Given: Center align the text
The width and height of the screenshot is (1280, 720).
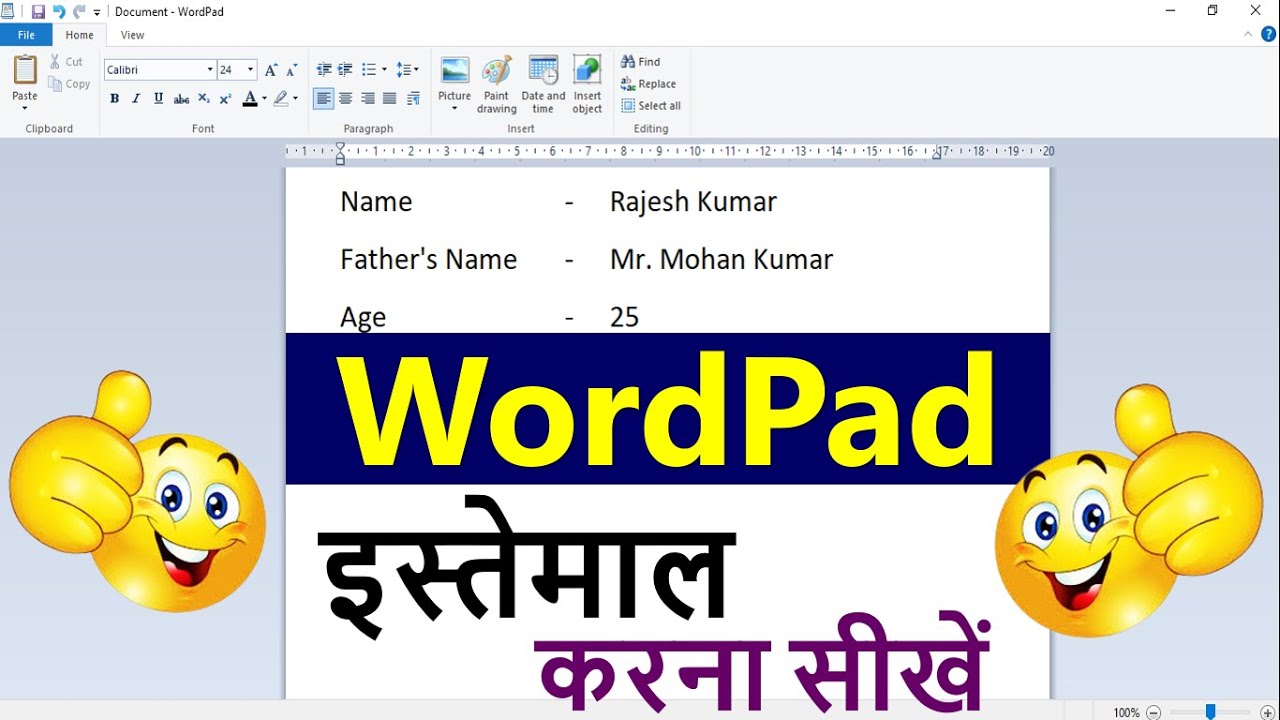Looking at the screenshot, I should [345, 98].
